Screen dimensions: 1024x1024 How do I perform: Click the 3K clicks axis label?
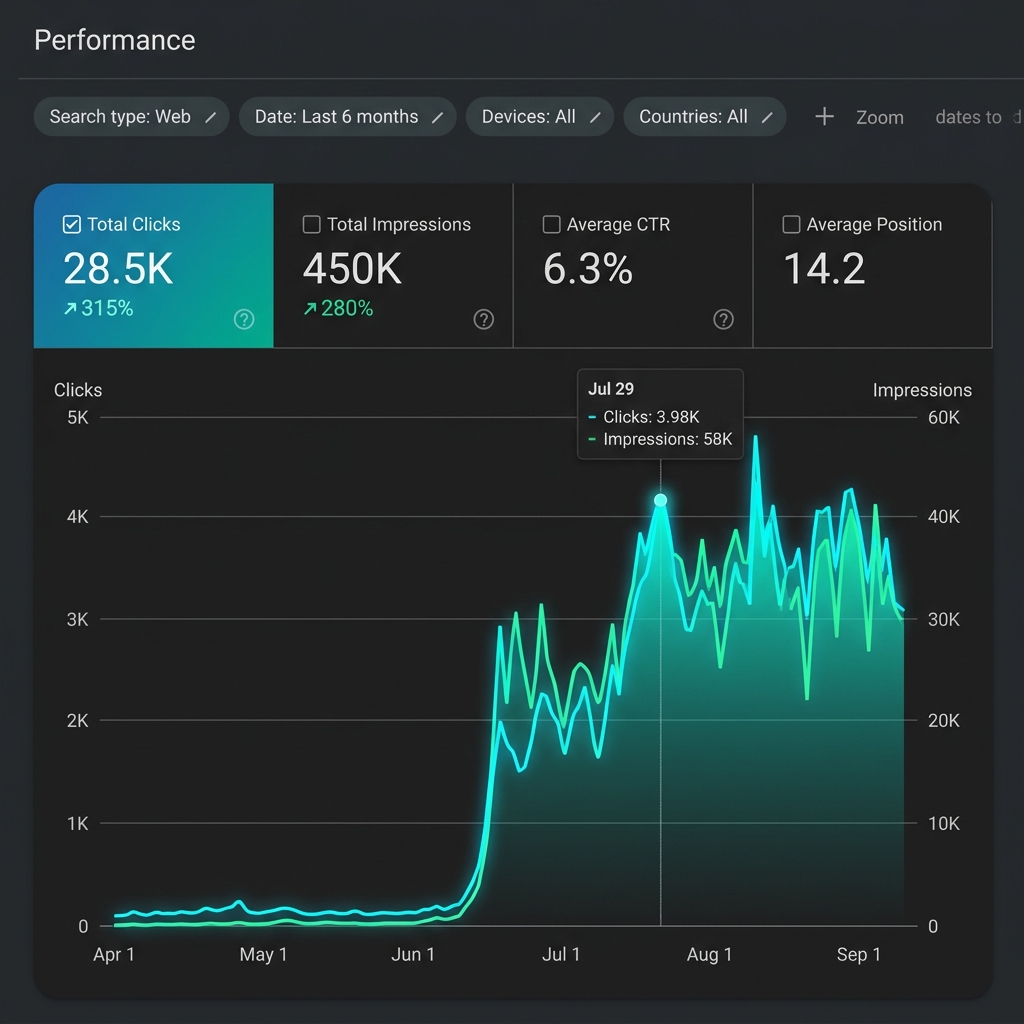coord(78,619)
